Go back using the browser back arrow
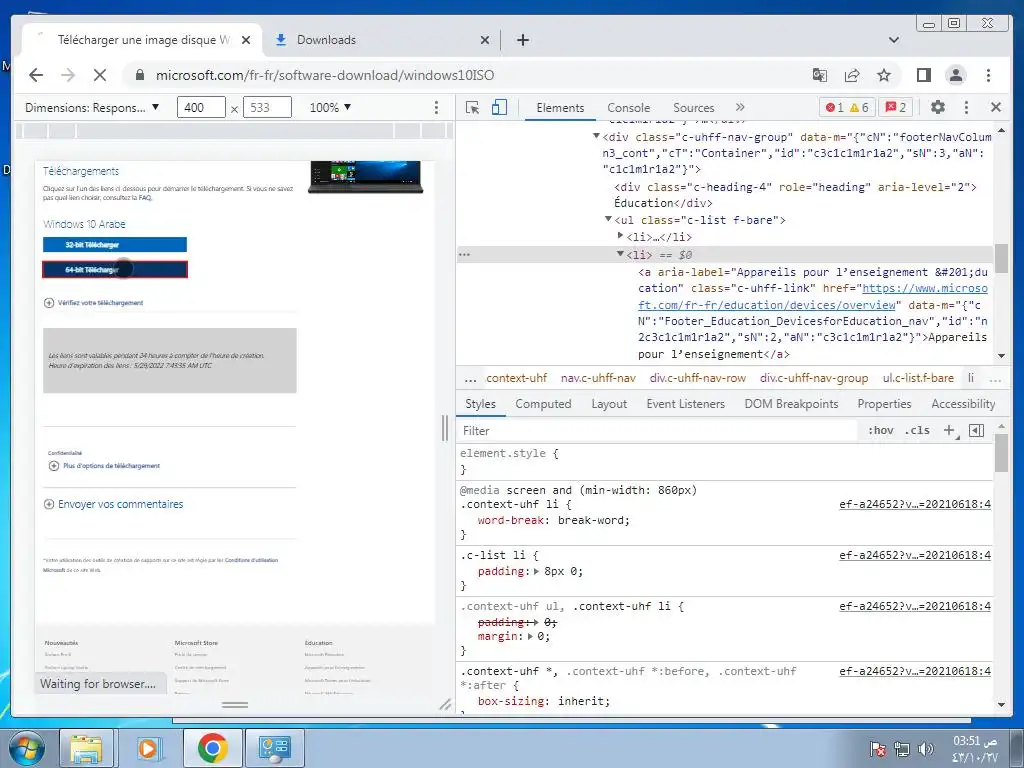The height and width of the screenshot is (768, 1024). pyautogui.click(x=36, y=75)
